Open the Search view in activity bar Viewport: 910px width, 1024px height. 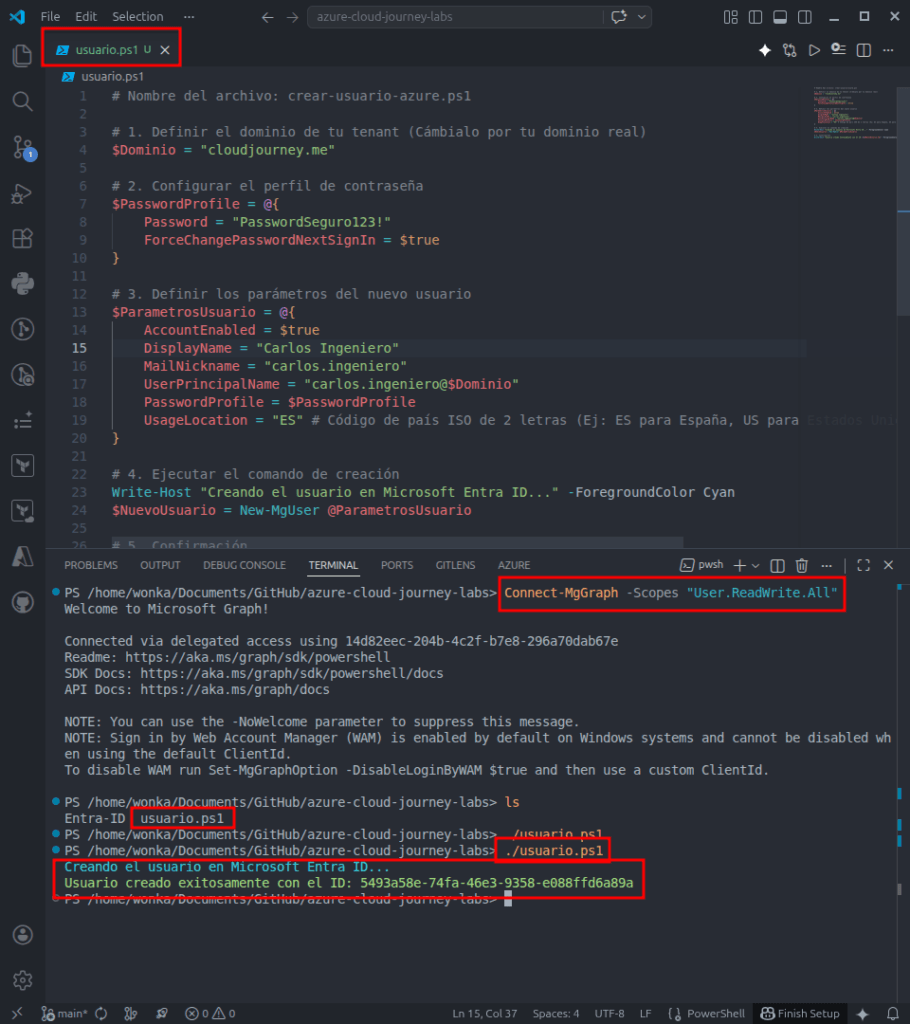tap(22, 101)
